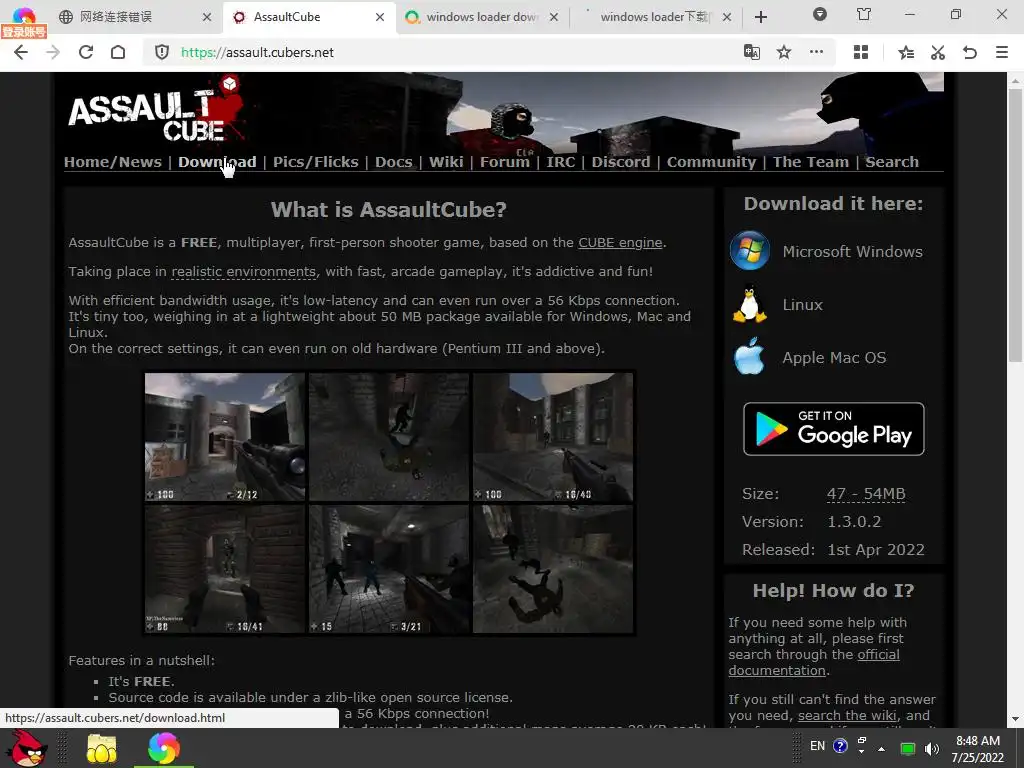This screenshot has width=1024, height=768.
Task: Open the favorites list icon
Action: [906, 52]
